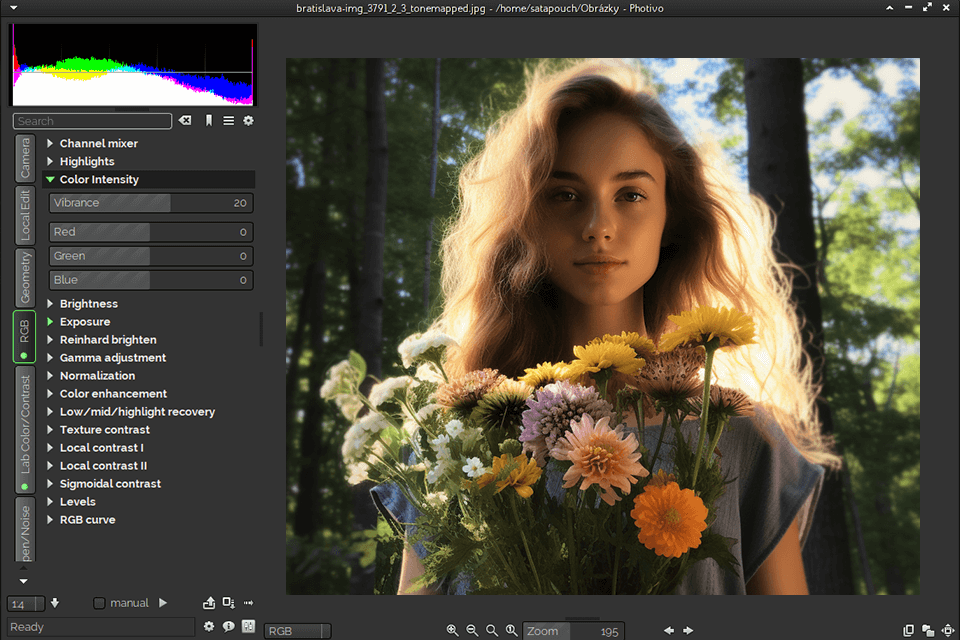Select the RGB vertical tab

tap(24, 337)
